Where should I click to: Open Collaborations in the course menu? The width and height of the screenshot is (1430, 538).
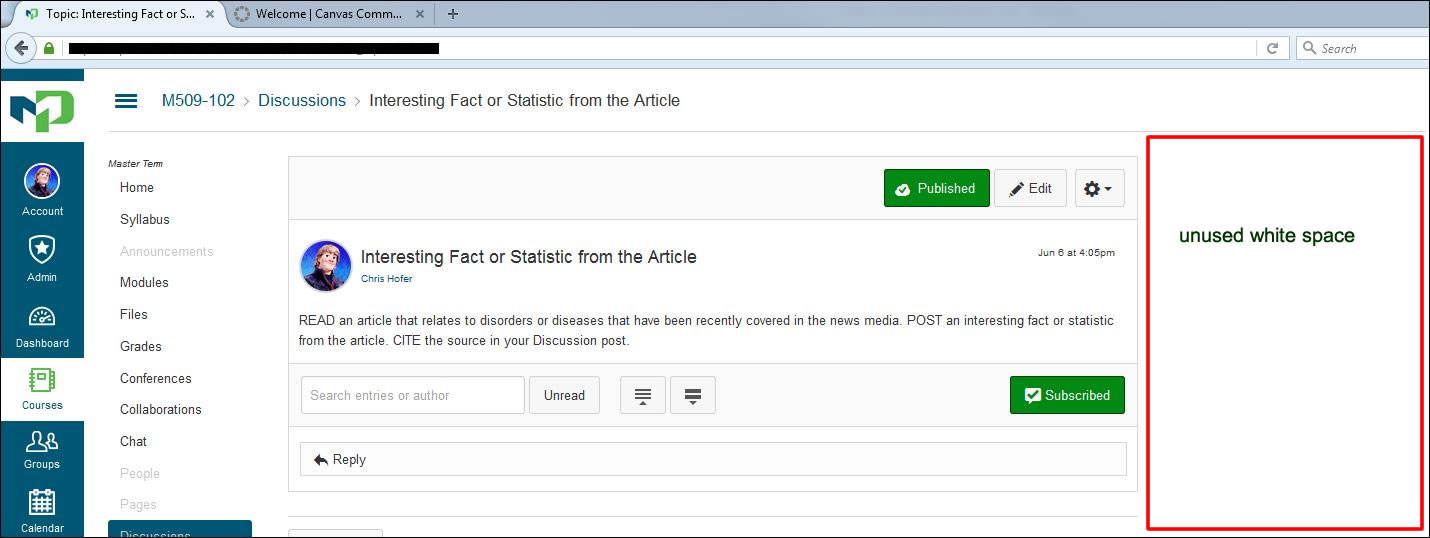(x=161, y=409)
